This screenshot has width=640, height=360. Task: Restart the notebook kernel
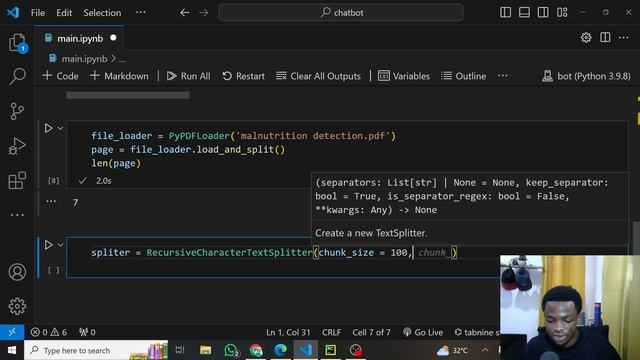point(244,76)
